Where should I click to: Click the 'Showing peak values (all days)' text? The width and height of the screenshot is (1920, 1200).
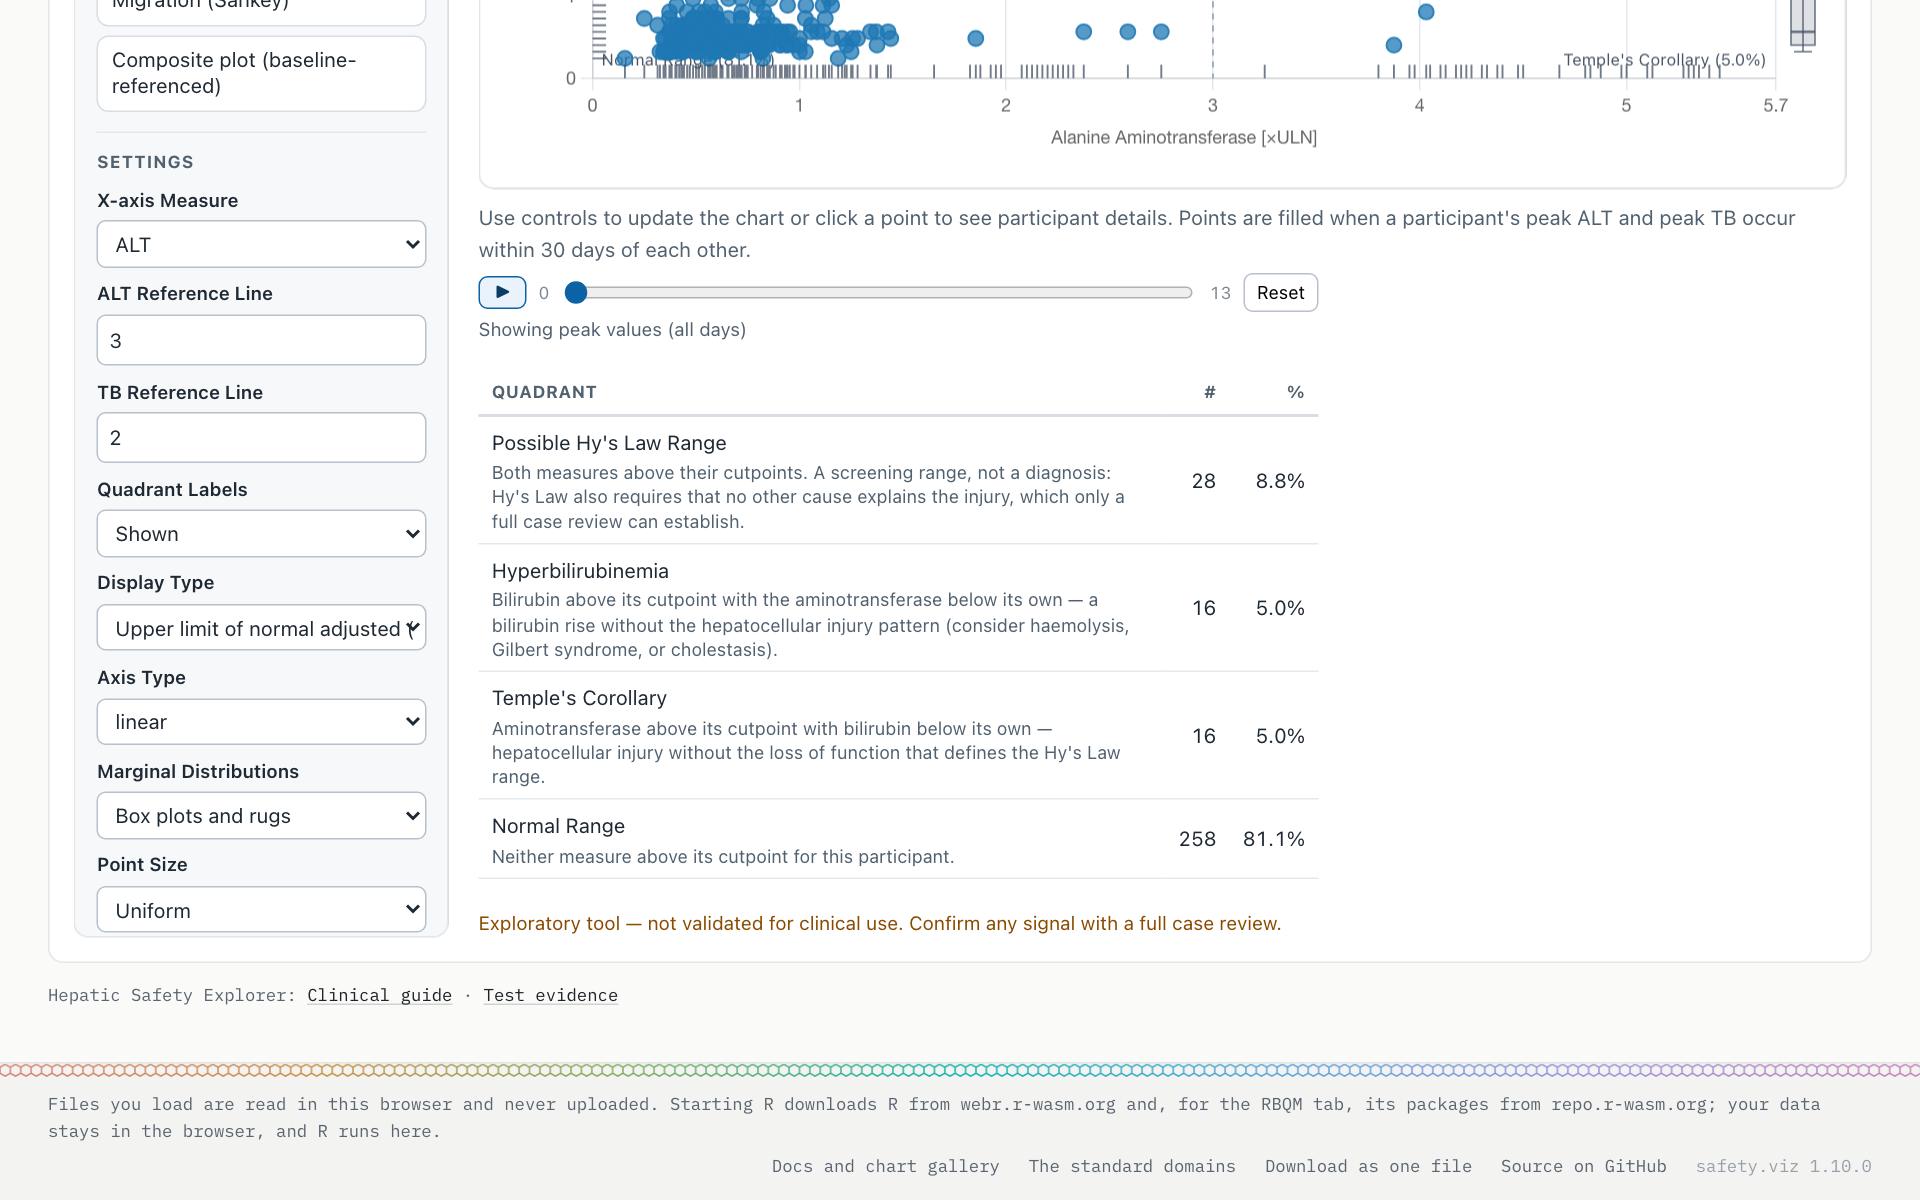coord(612,330)
